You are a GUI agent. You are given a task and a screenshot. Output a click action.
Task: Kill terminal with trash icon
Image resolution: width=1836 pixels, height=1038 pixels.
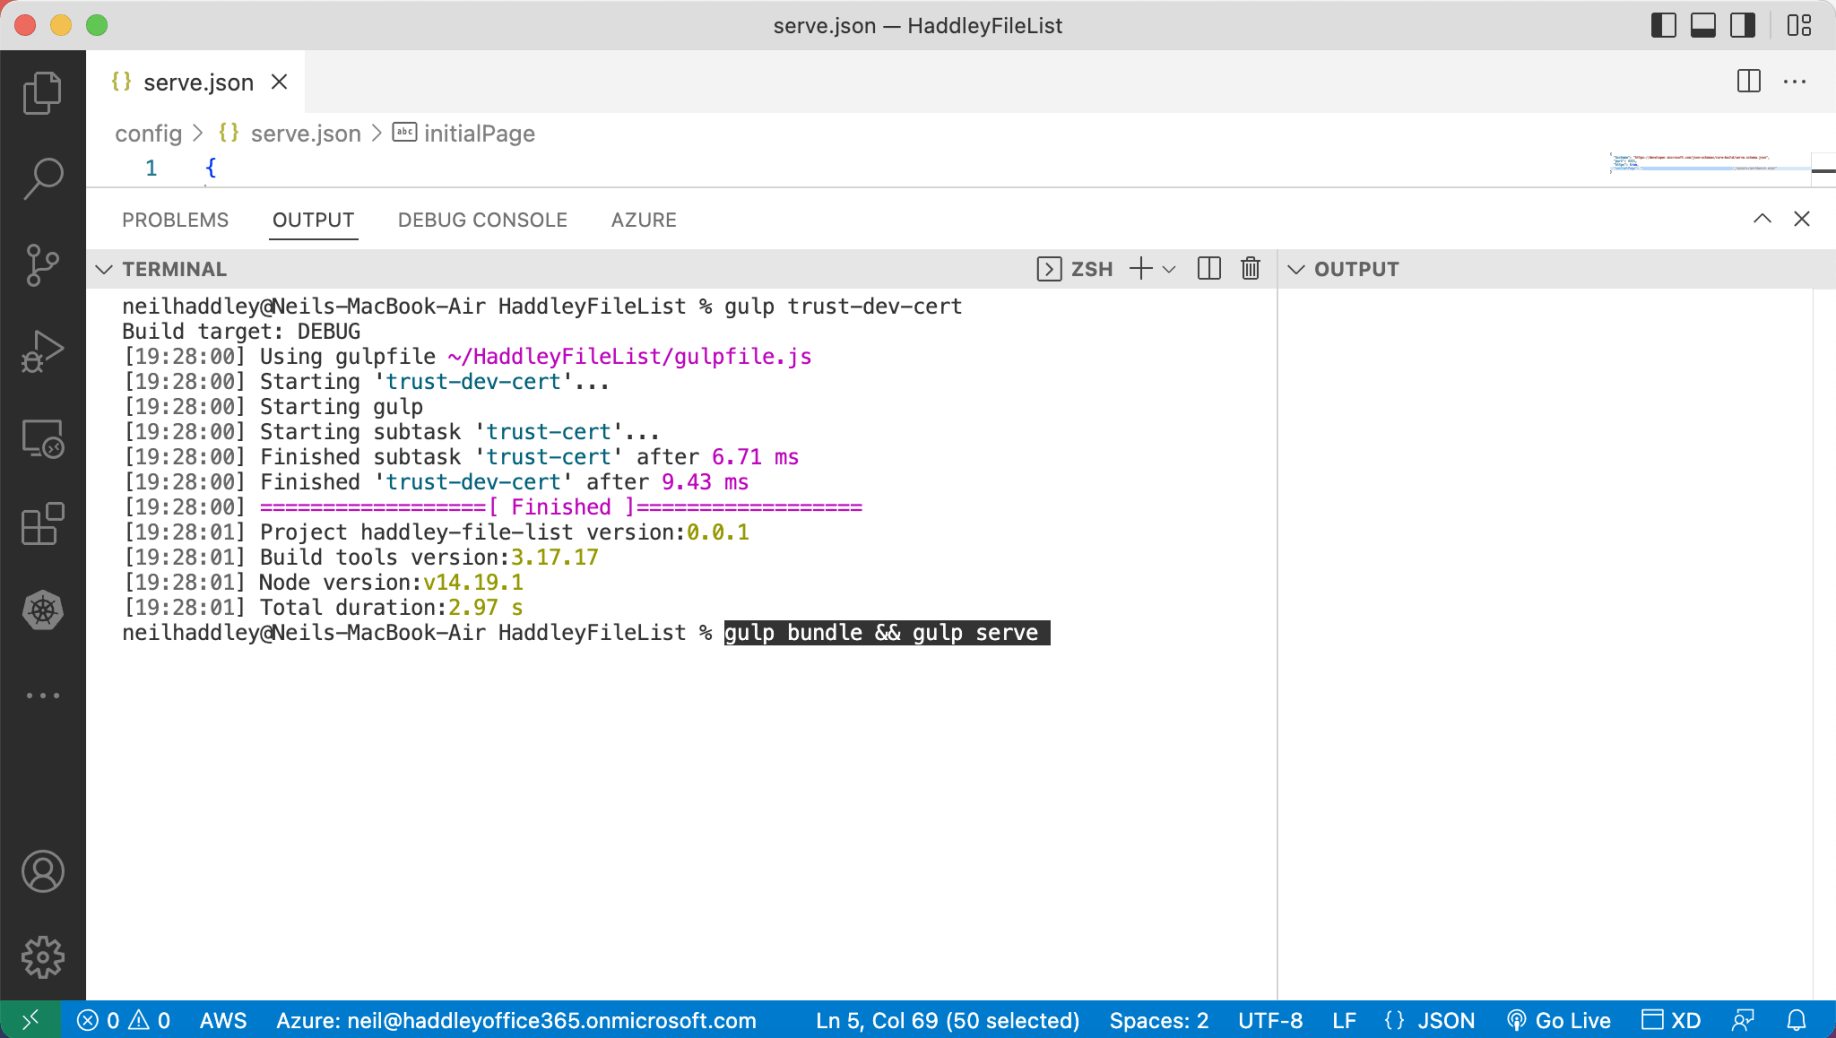[1250, 269]
